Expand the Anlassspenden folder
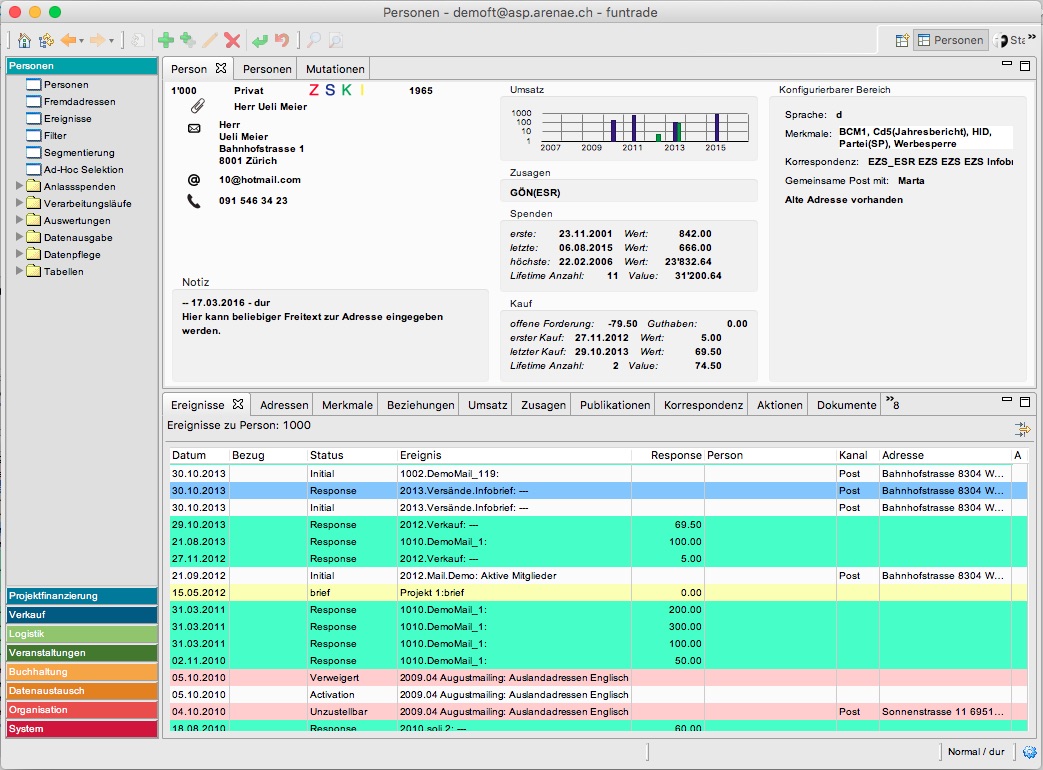Image resolution: width=1043 pixels, height=770 pixels. click(20, 187)
